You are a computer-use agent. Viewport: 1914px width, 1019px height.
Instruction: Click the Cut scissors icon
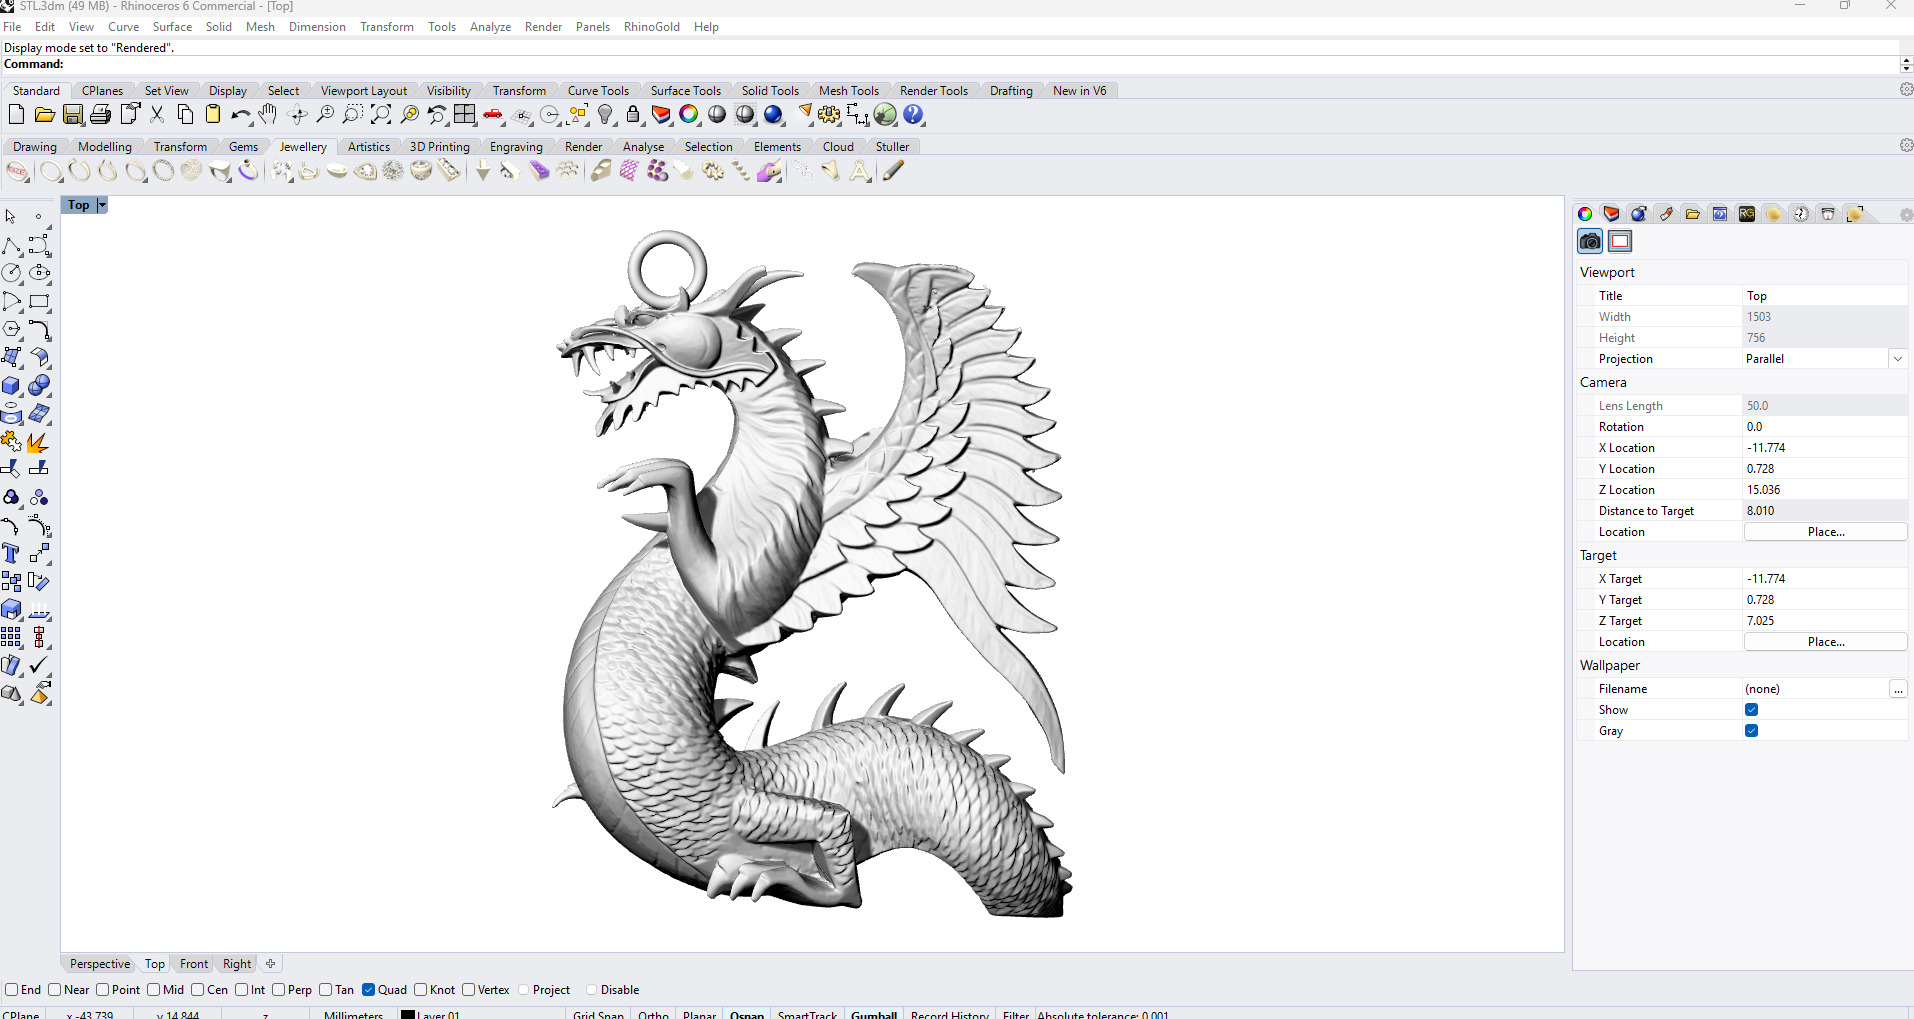(x=157, y=115)
